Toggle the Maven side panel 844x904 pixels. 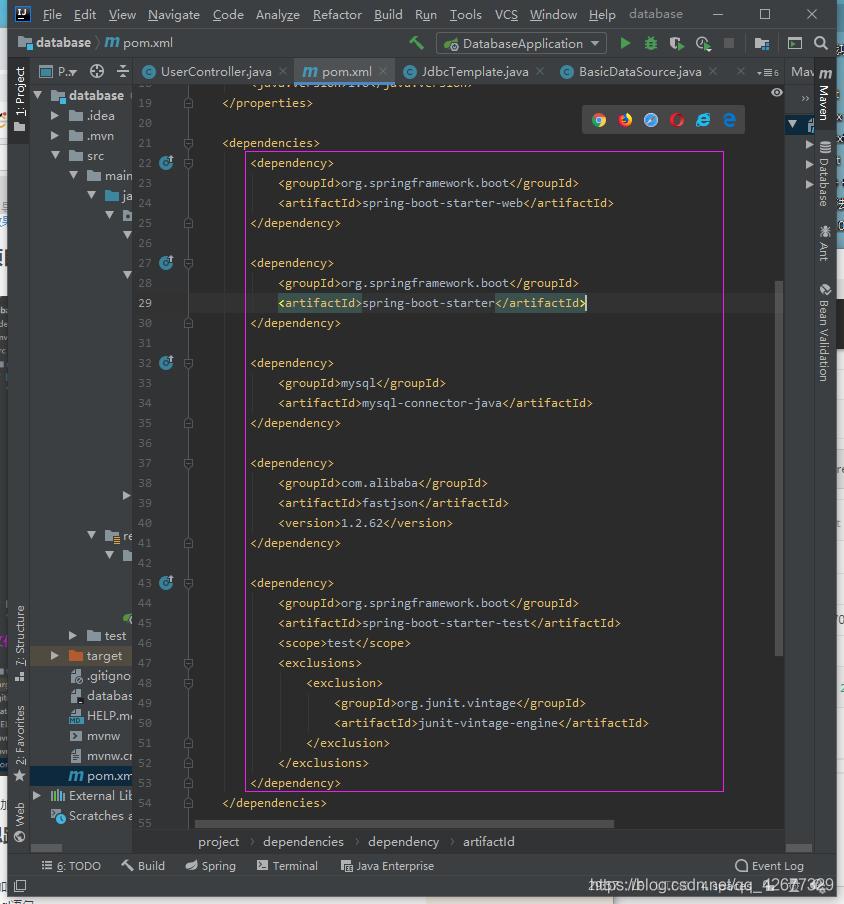[x=824, y=95]
